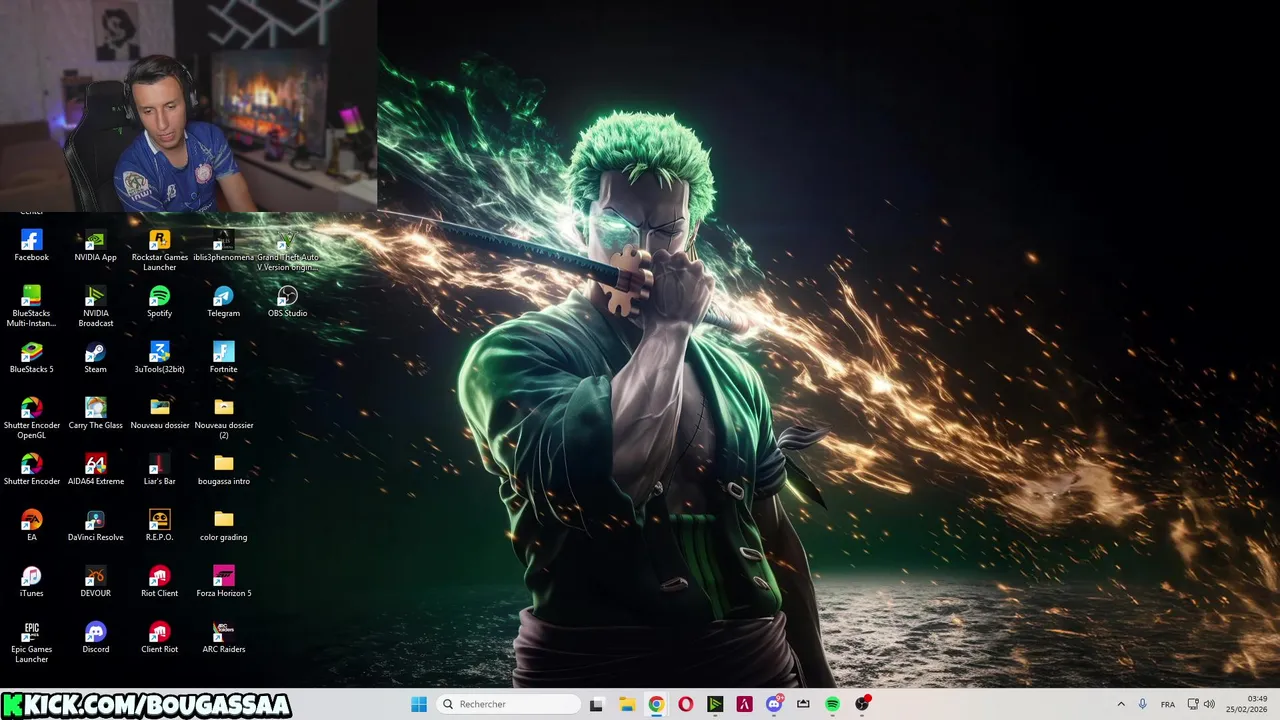This screenshot has height=720, width=1280.
Task: Select the Epic Games Launcher icon
Action: 31,642
